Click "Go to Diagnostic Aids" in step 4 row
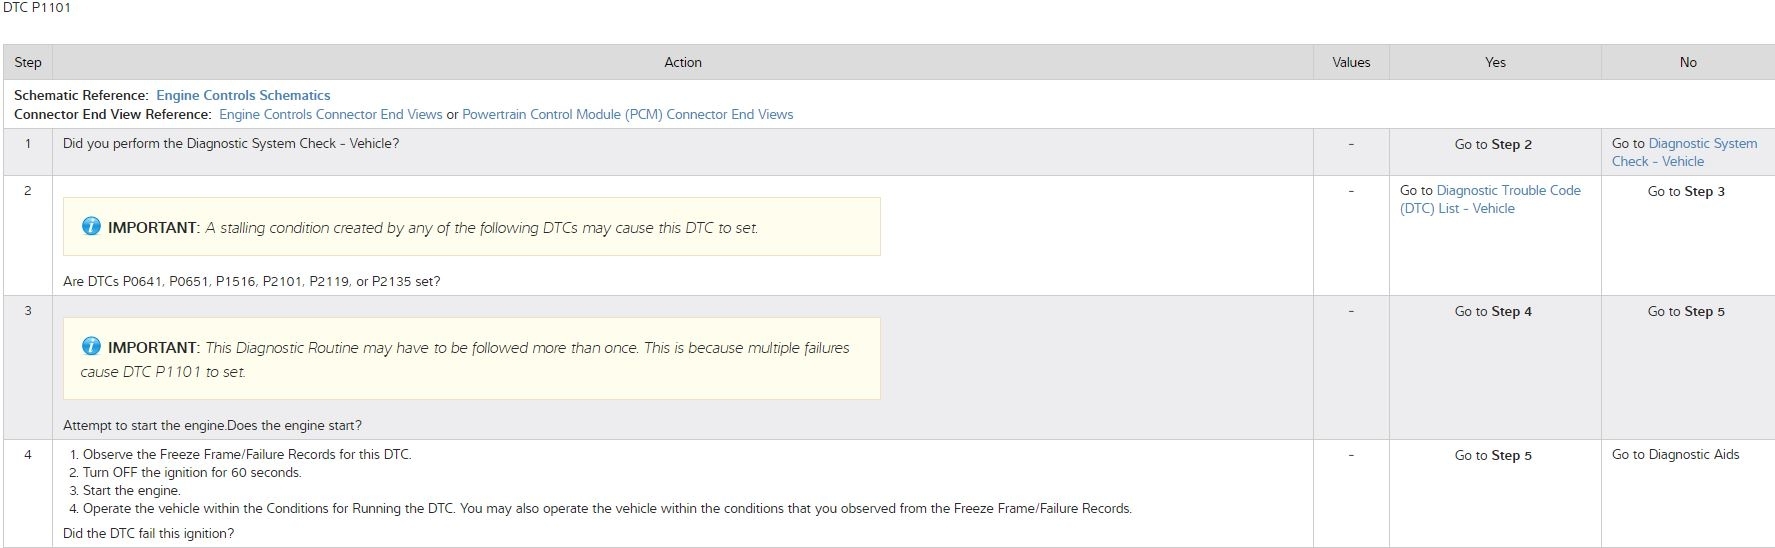 pos(1675,454)
